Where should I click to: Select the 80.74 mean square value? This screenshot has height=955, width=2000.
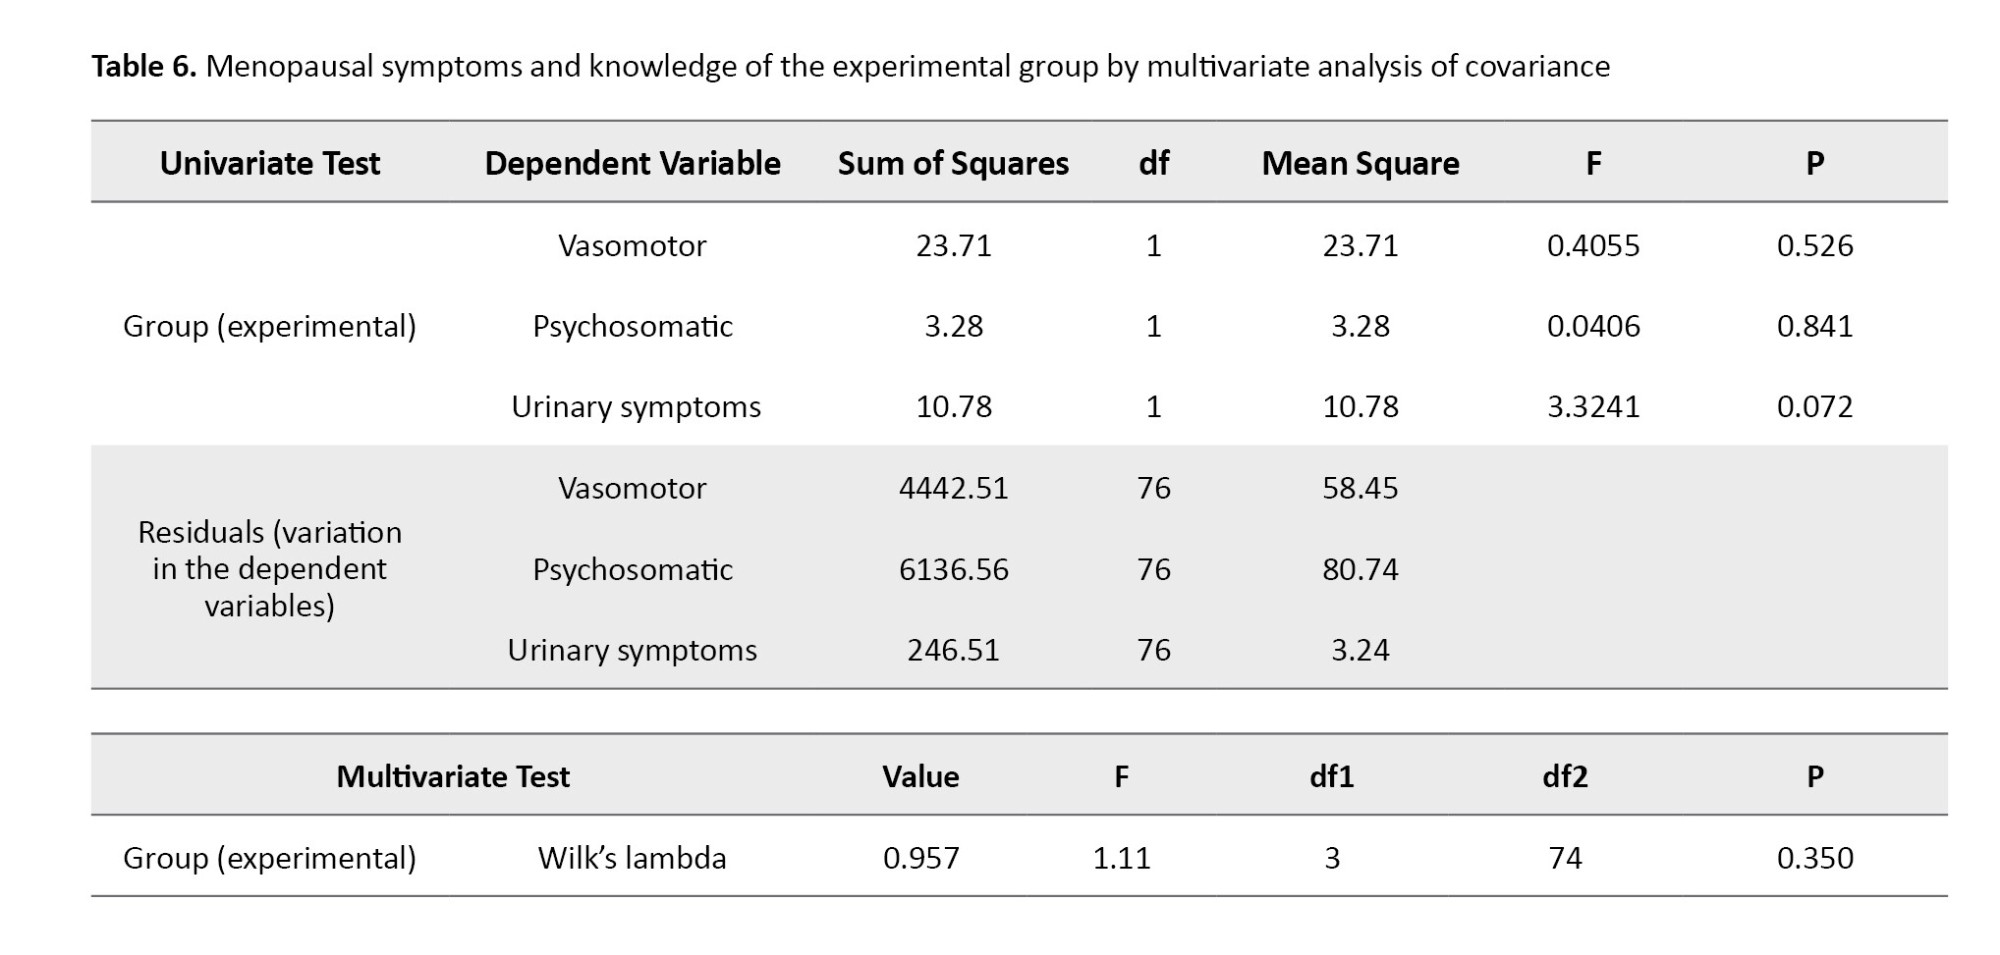1360,569
